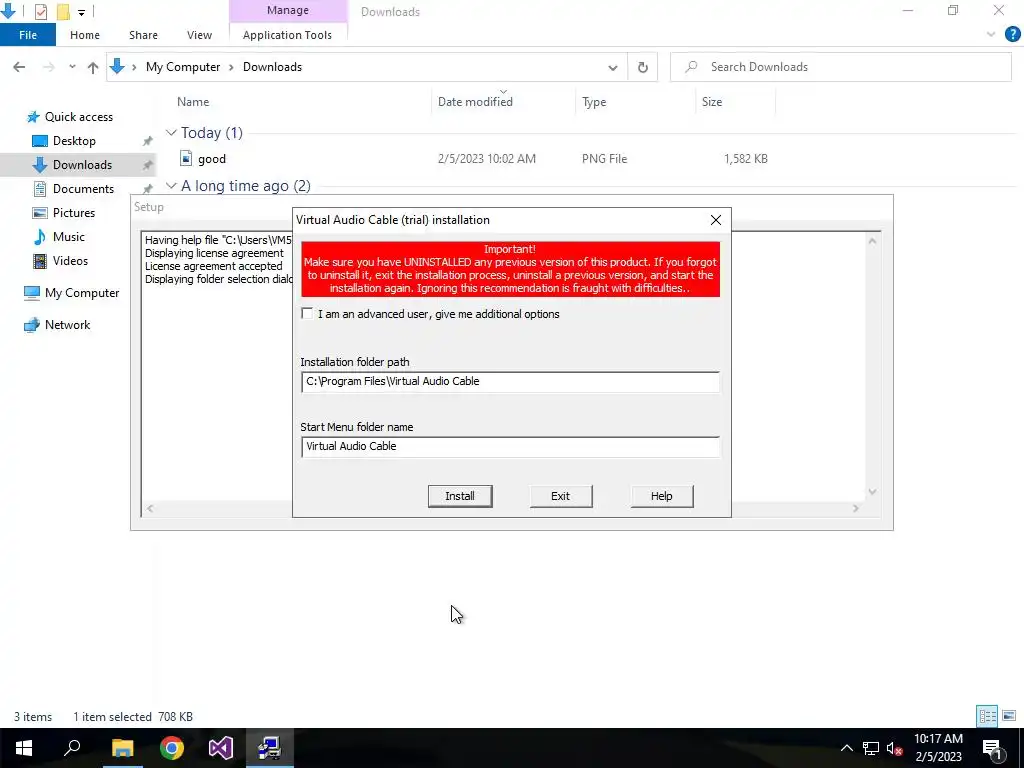Refresh the Downloads folder

coord(643,67)
